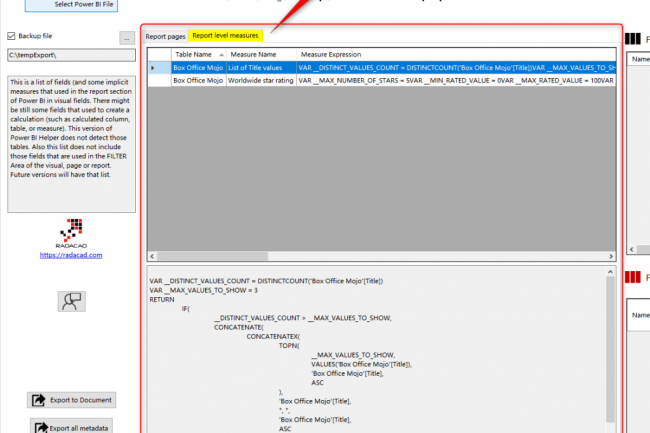This screenshot has width=650, height=433.
Task: Click the expression box scroll up arrow
Action: coord(610,272)
